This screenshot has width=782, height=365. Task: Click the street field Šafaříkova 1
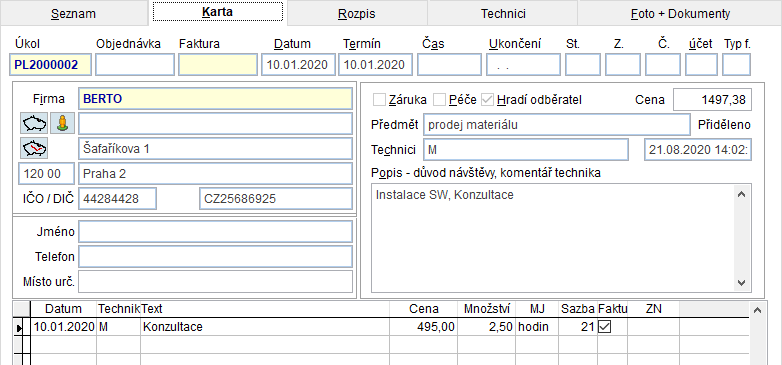coord(215,149)
